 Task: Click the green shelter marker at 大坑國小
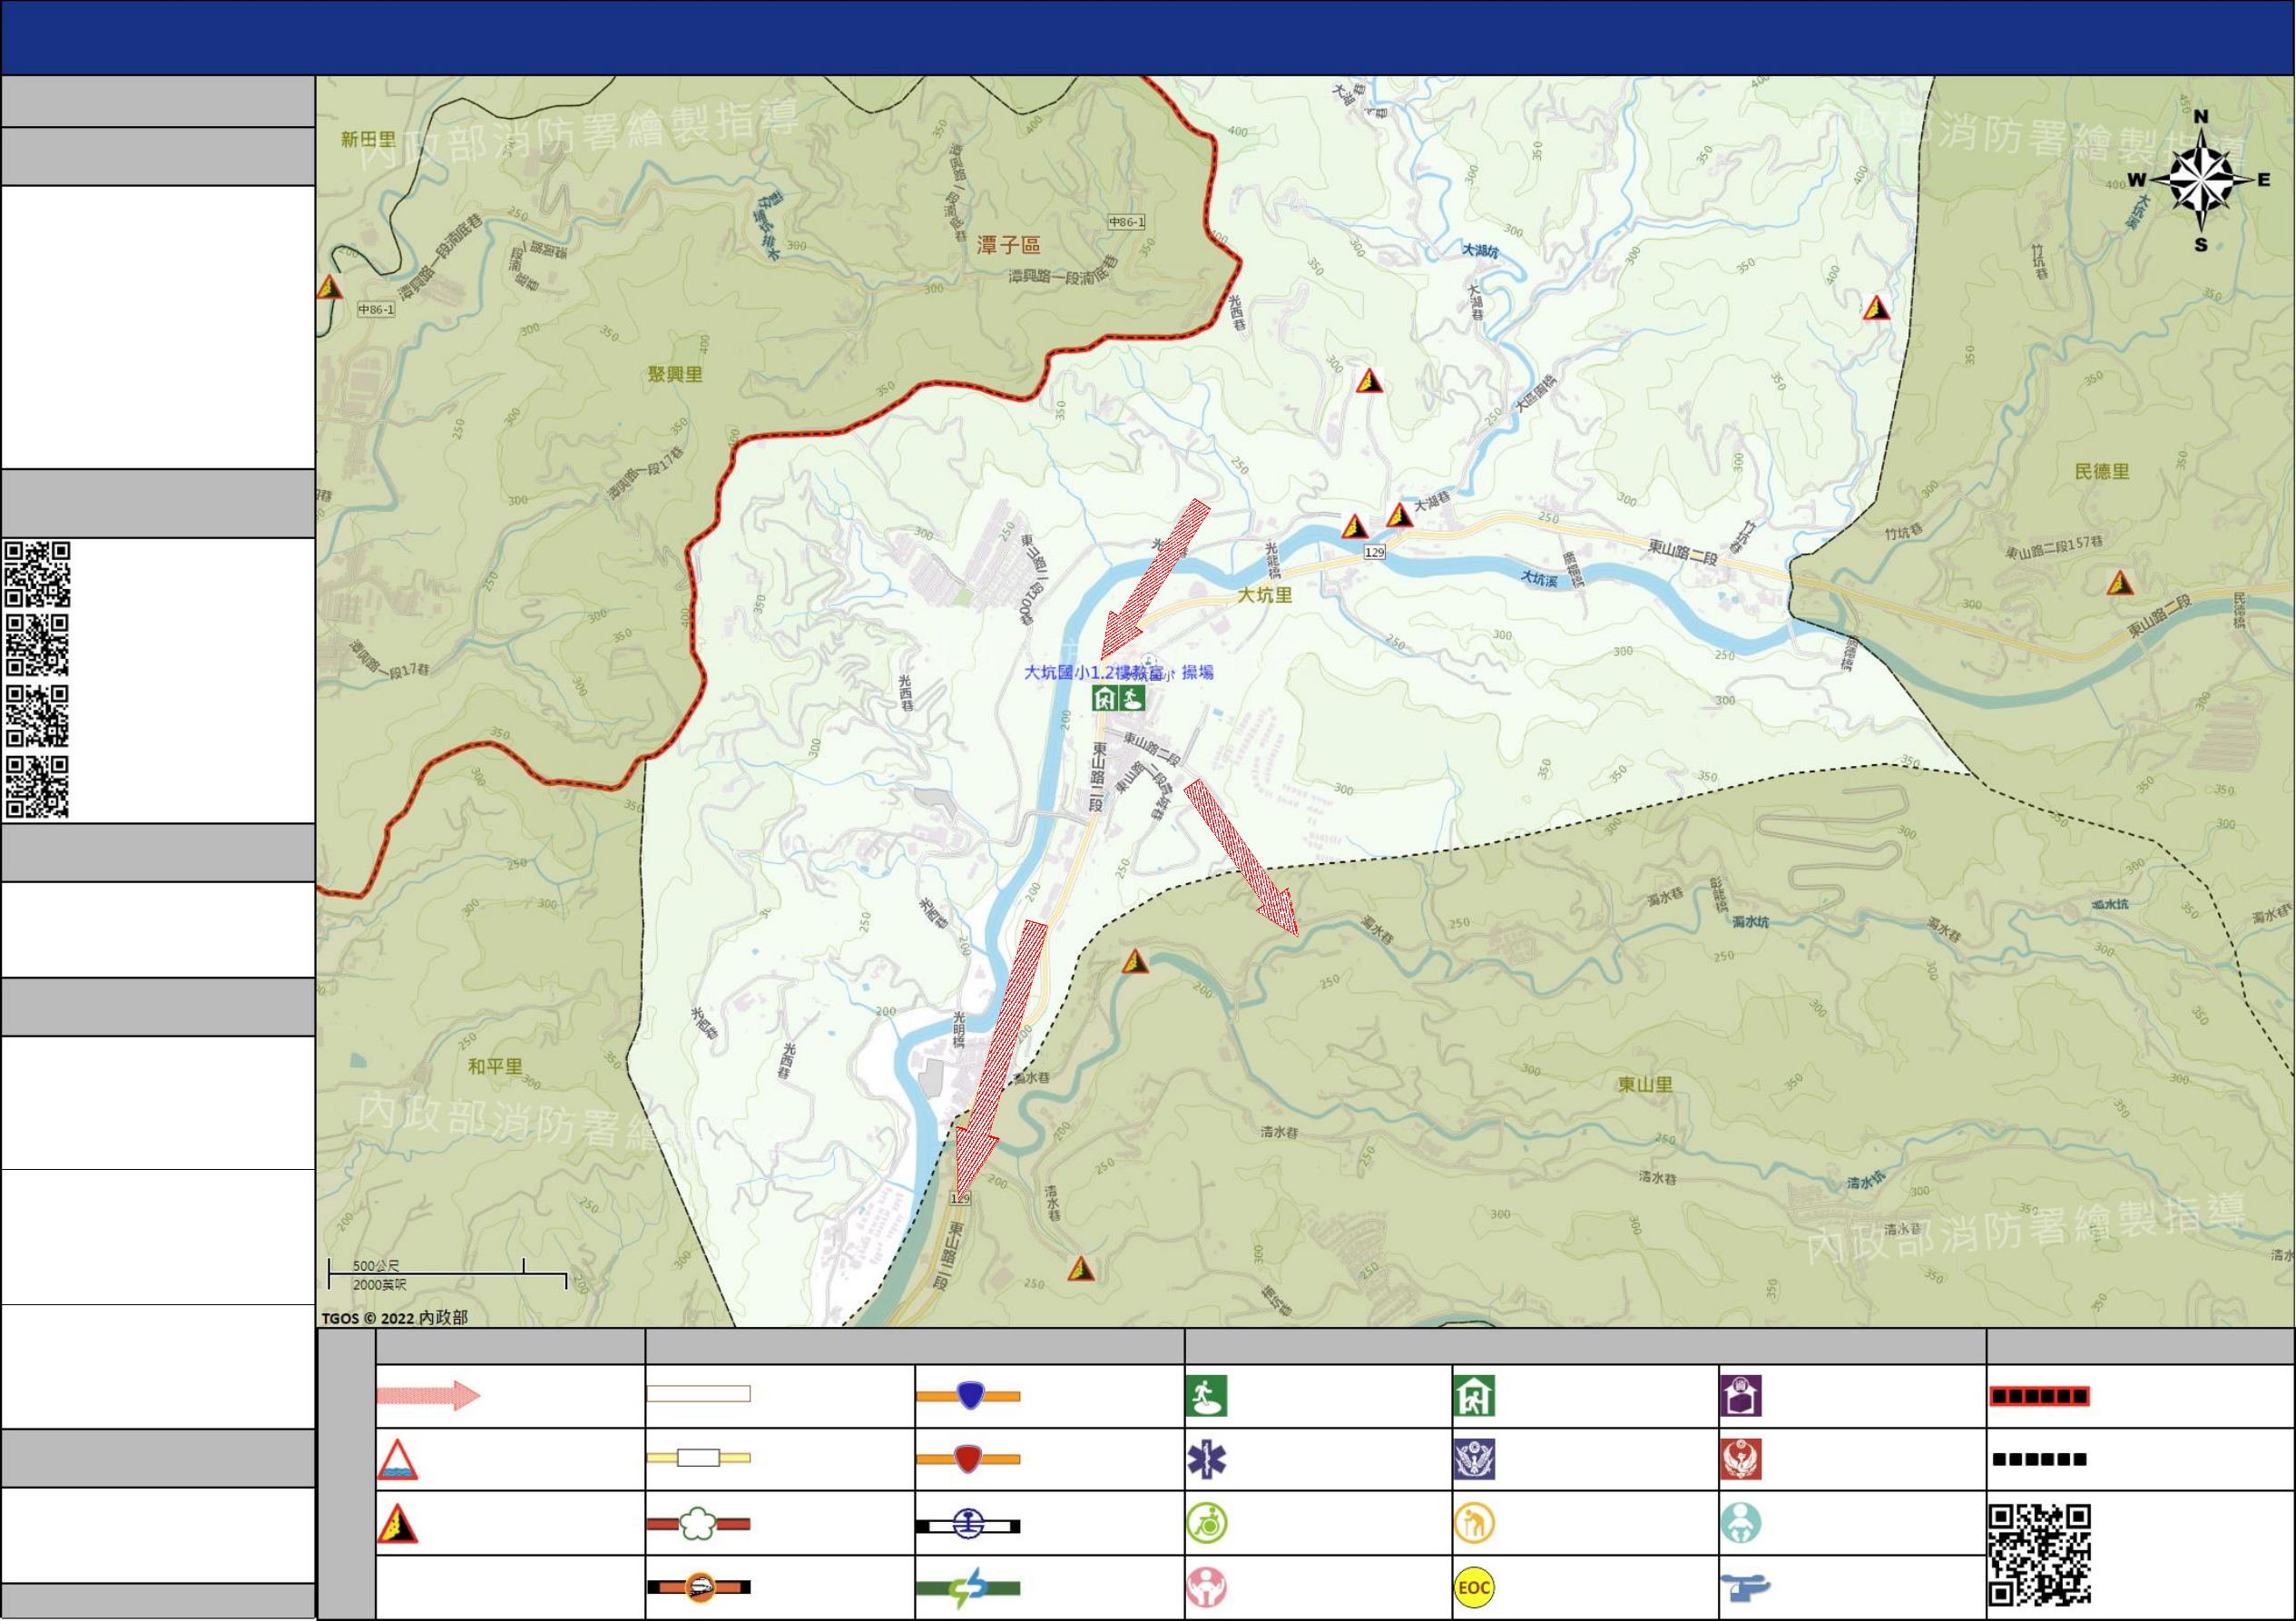(x=1104, y=698)
